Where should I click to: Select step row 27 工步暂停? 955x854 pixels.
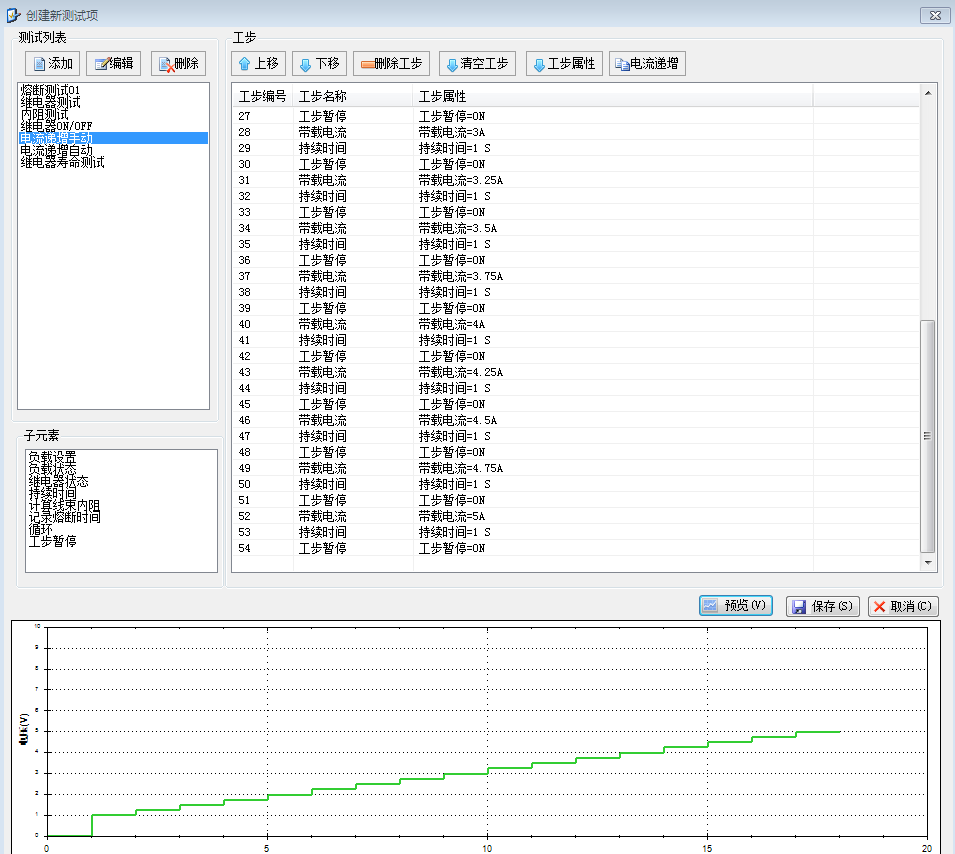[576, 116]
